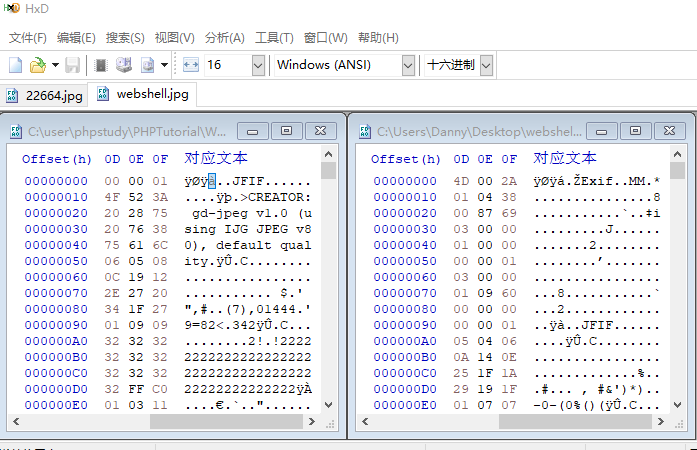Click the Open RAM chip icon
This screenshot has width=697, height=450.
(101, 65)
